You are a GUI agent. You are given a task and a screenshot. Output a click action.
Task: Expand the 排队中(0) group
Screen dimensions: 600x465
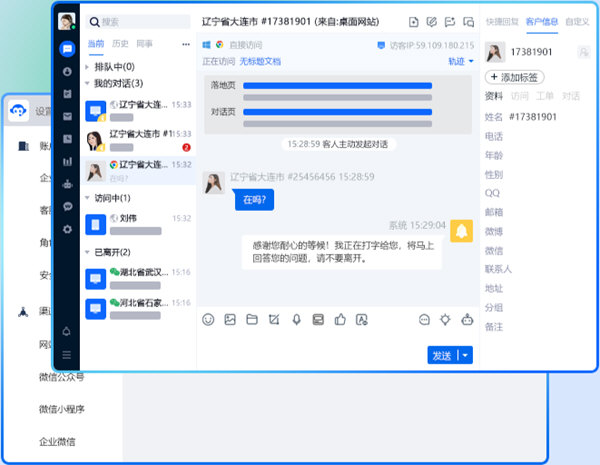[87, 67]
